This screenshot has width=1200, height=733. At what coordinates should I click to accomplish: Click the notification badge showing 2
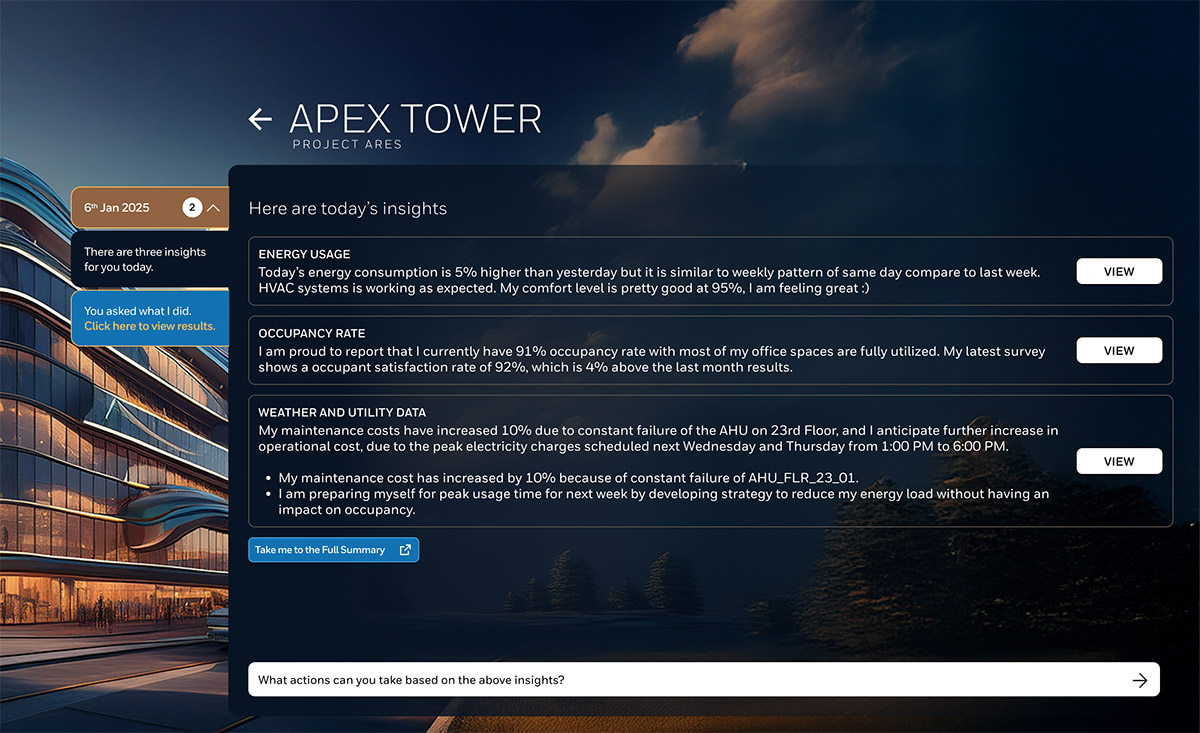[x=191, y=208]
